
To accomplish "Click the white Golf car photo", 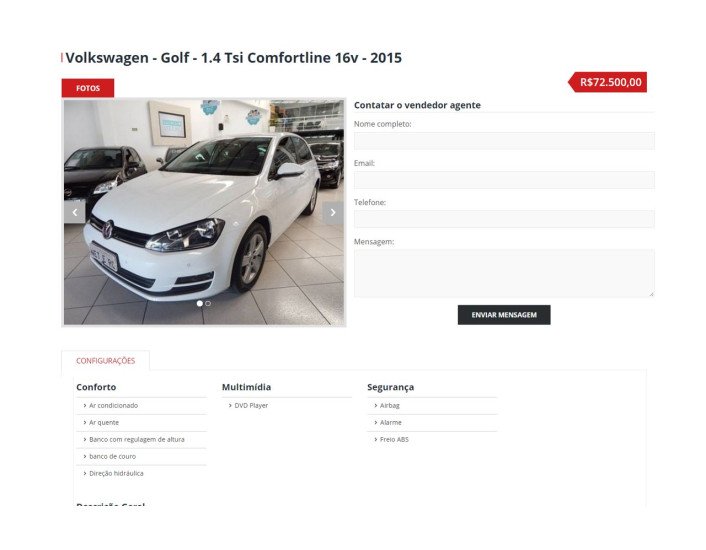I will click(x=204, y=212).
